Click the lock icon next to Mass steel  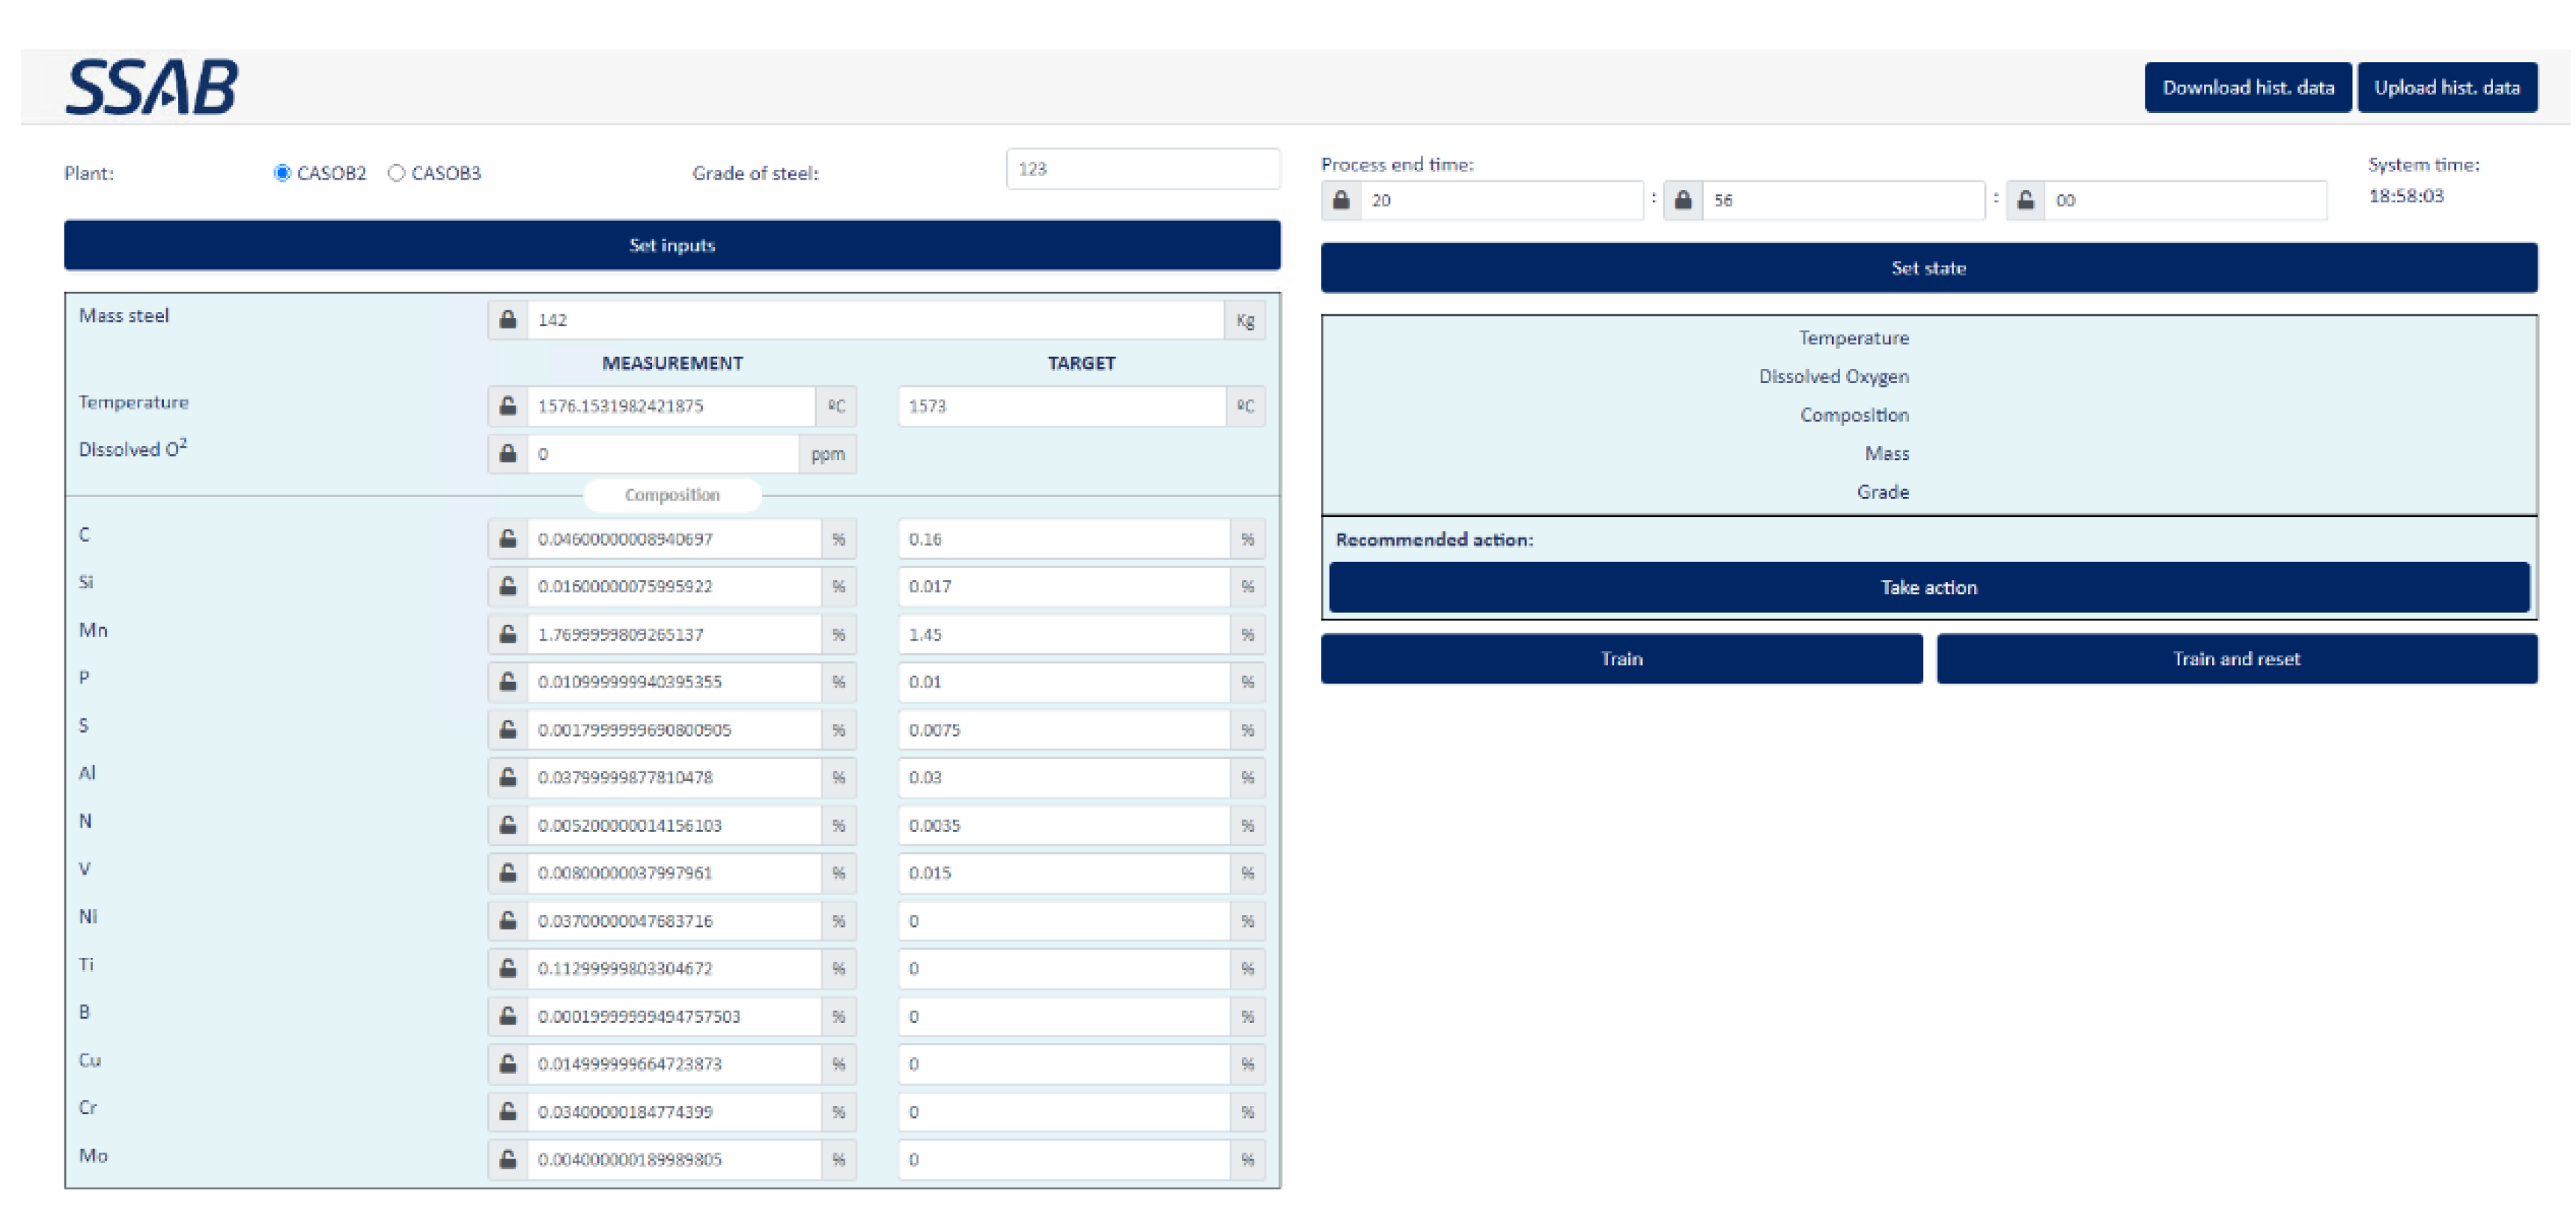(508, 320)
